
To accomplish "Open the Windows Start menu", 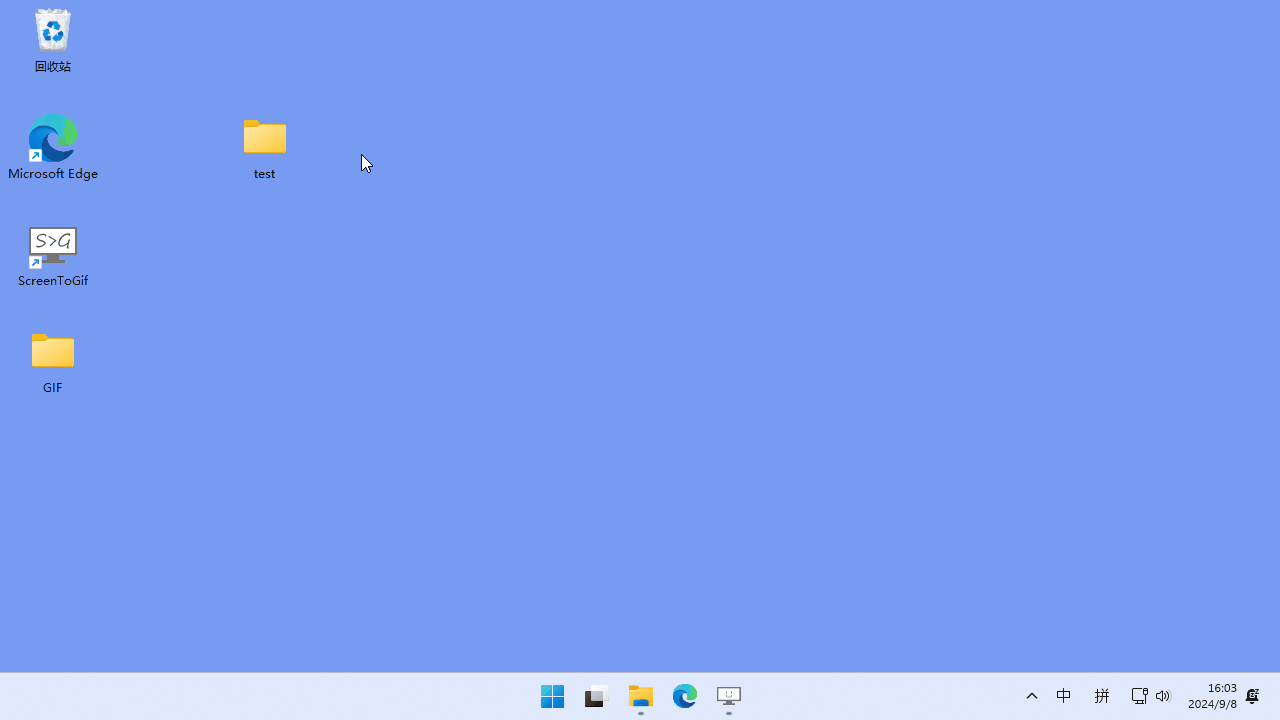I will point(553,696).
